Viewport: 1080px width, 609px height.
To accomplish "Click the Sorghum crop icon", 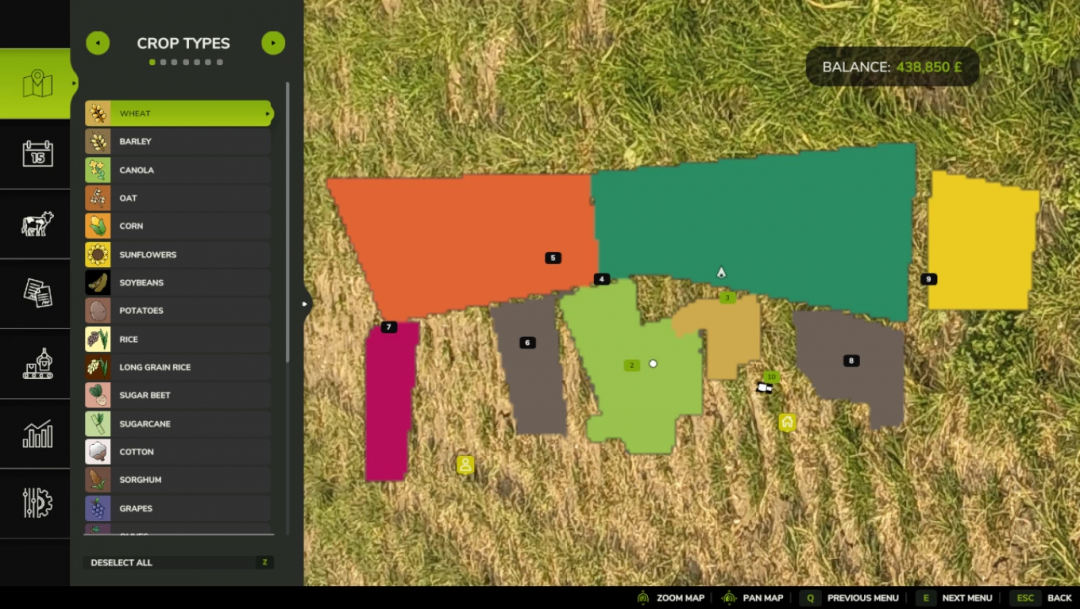I will pyautogui.click(x=98, y=480).
